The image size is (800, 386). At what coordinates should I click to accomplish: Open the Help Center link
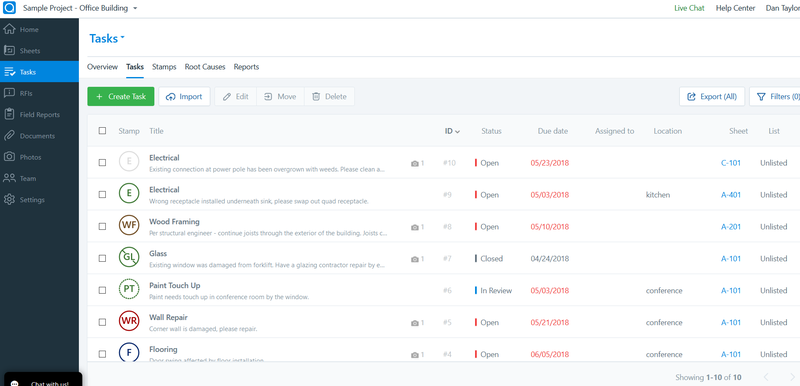pyautogui.click(x=735, y=8)
